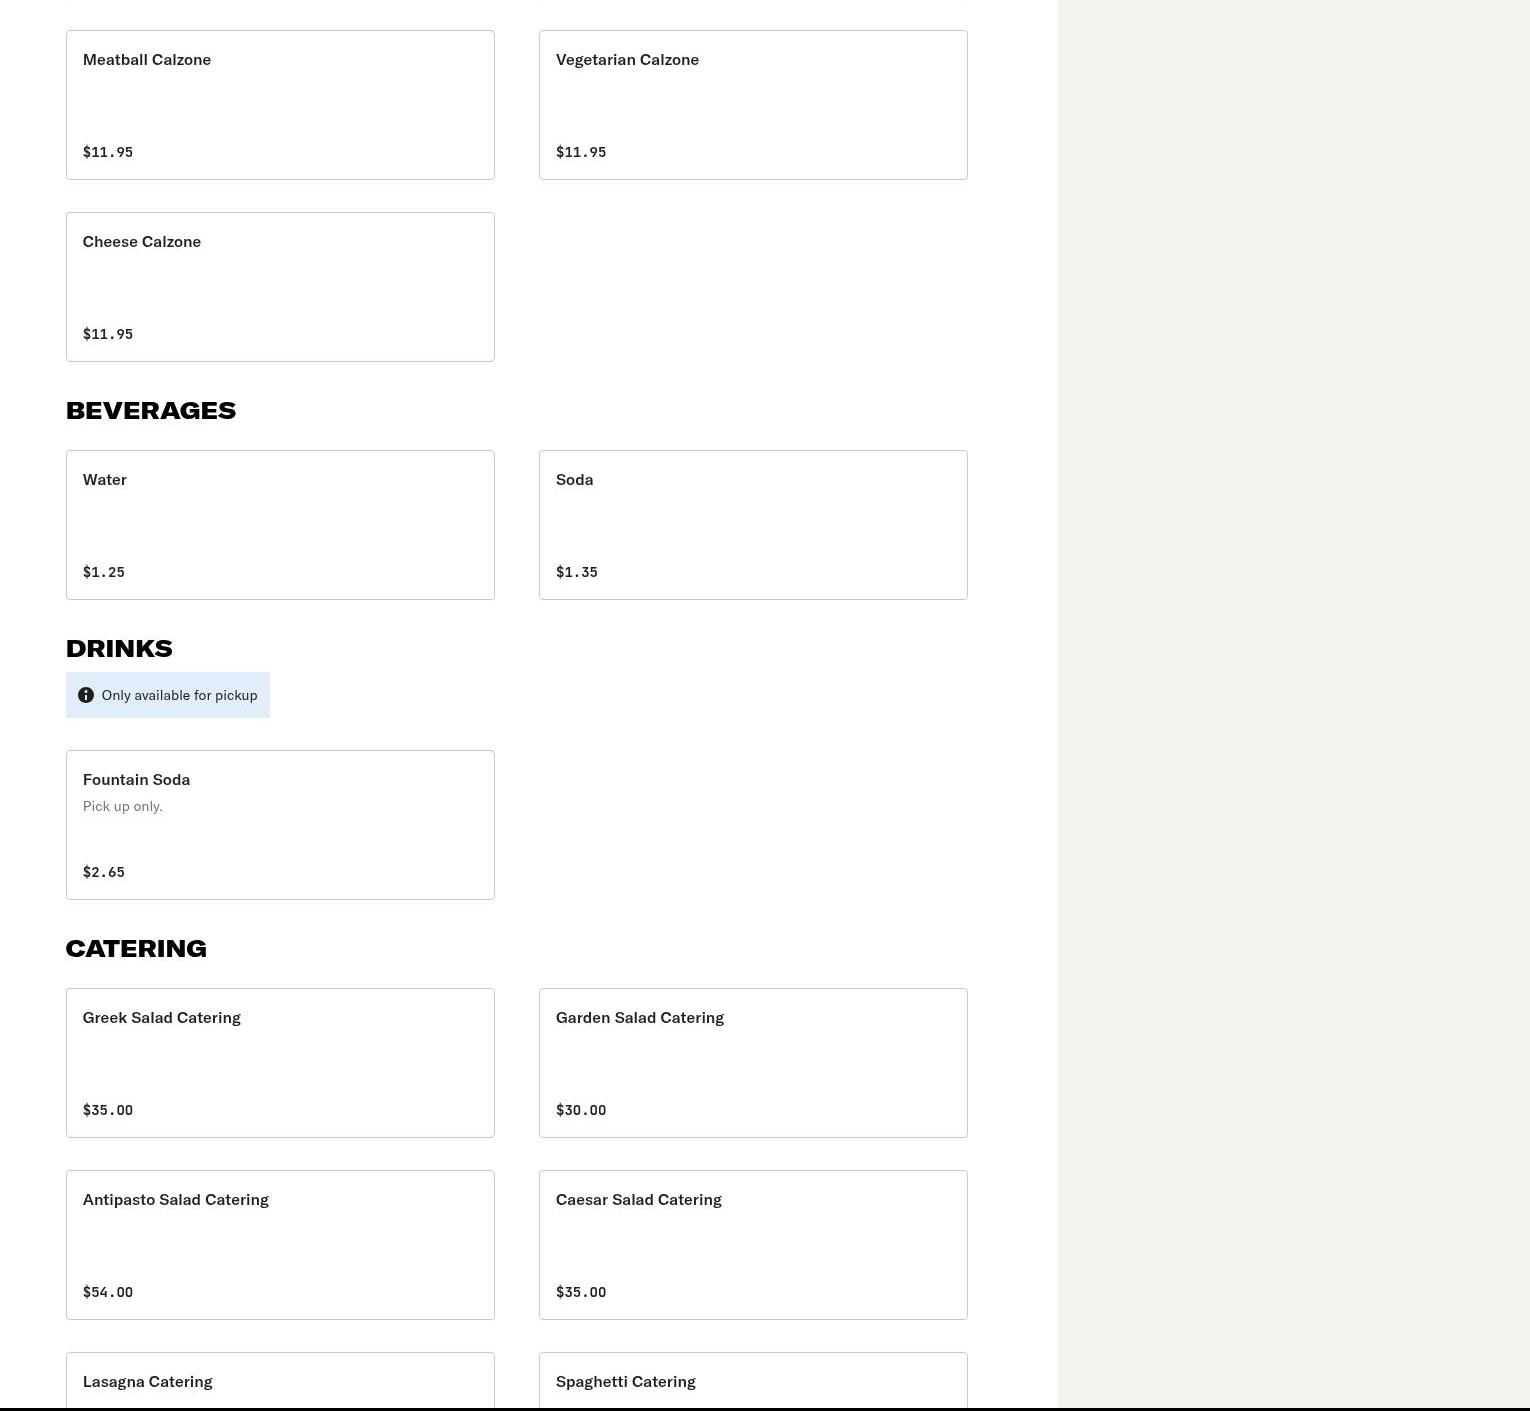Image resolution: width=1530 pixels, height=1411 pixels.
Task: Choose the Cheese Calzone item
Action: pos(280,287)
